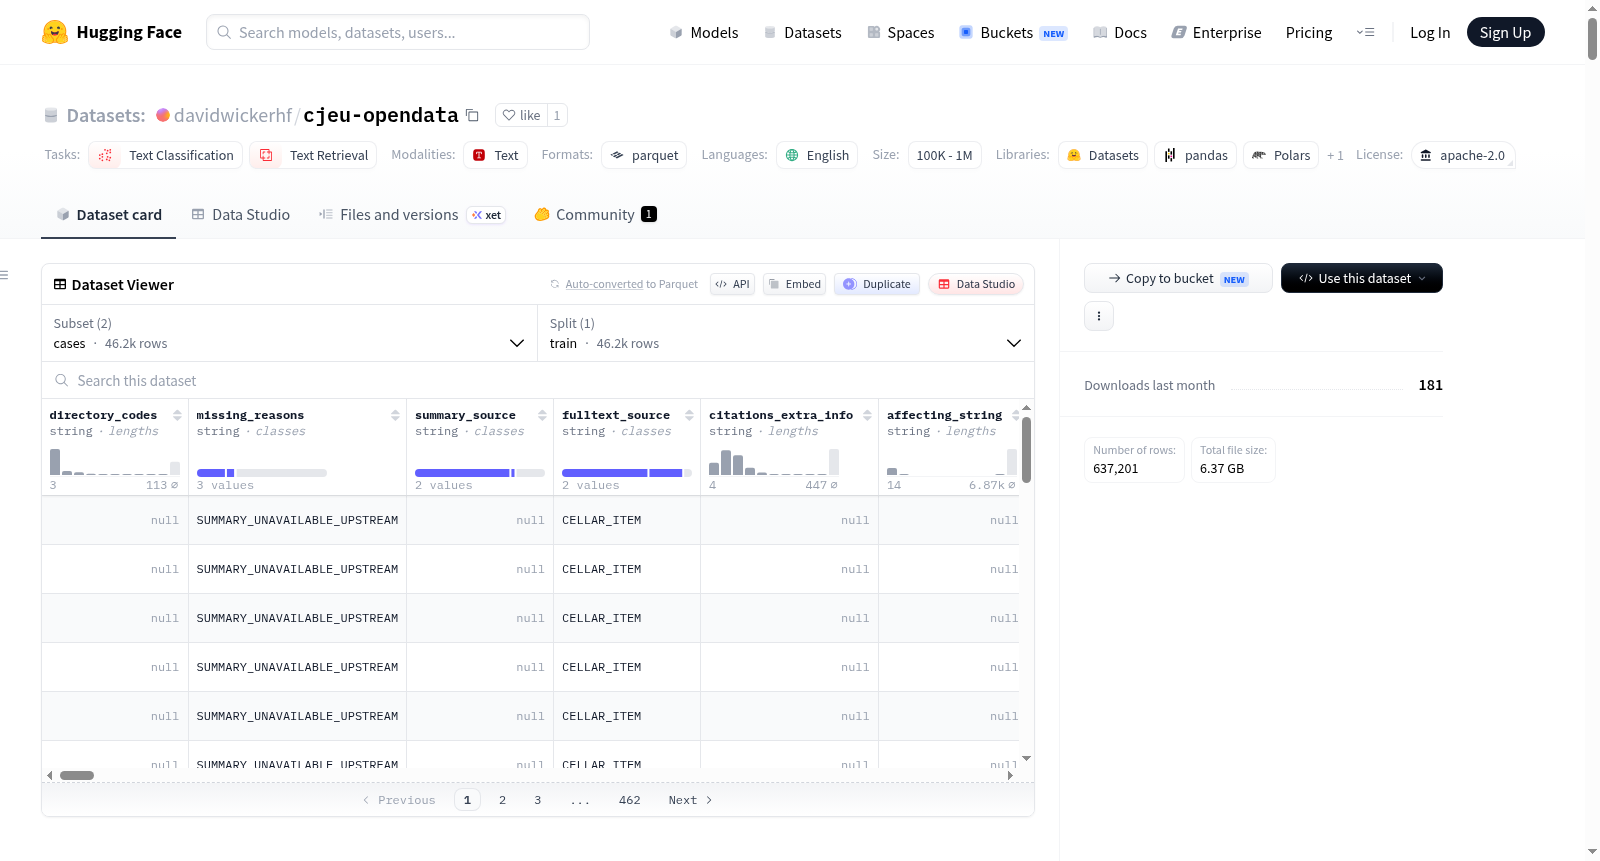
Task: Click the Log In link
Action: [1430, 32]
